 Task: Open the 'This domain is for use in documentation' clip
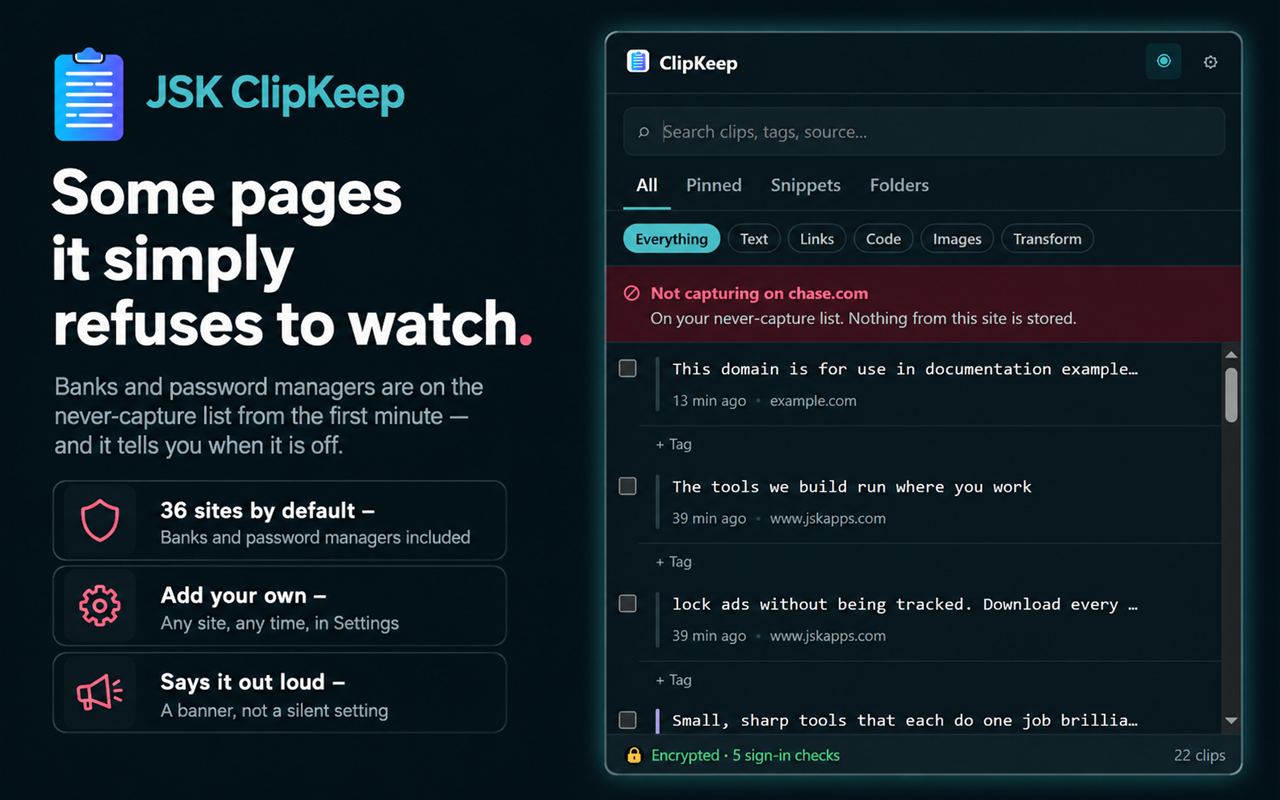(x=905, y=369)
